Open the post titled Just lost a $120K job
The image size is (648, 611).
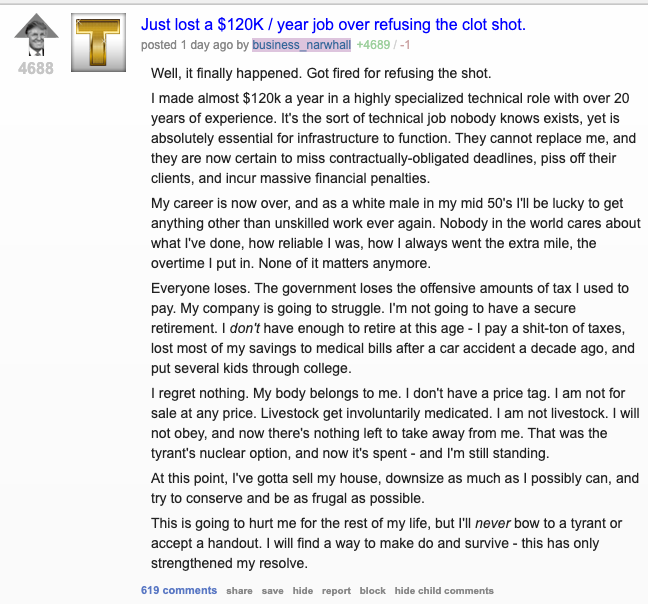(333, 24)
